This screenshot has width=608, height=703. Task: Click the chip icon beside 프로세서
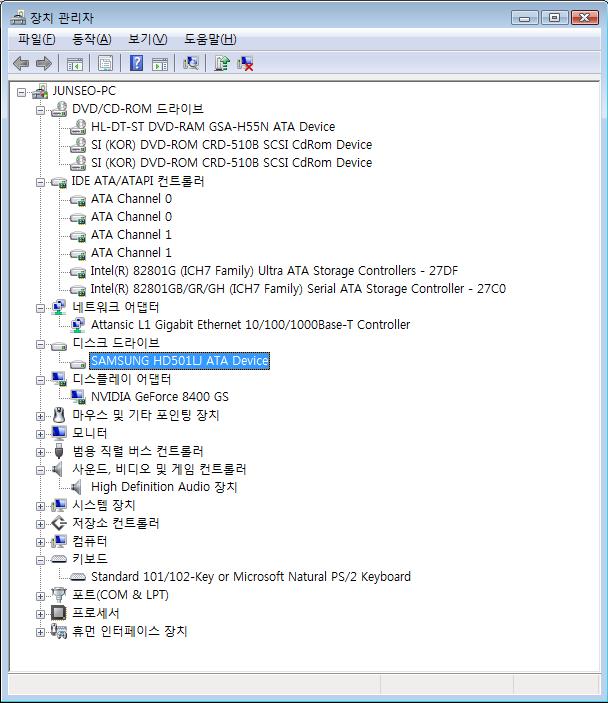coord(59,613)
